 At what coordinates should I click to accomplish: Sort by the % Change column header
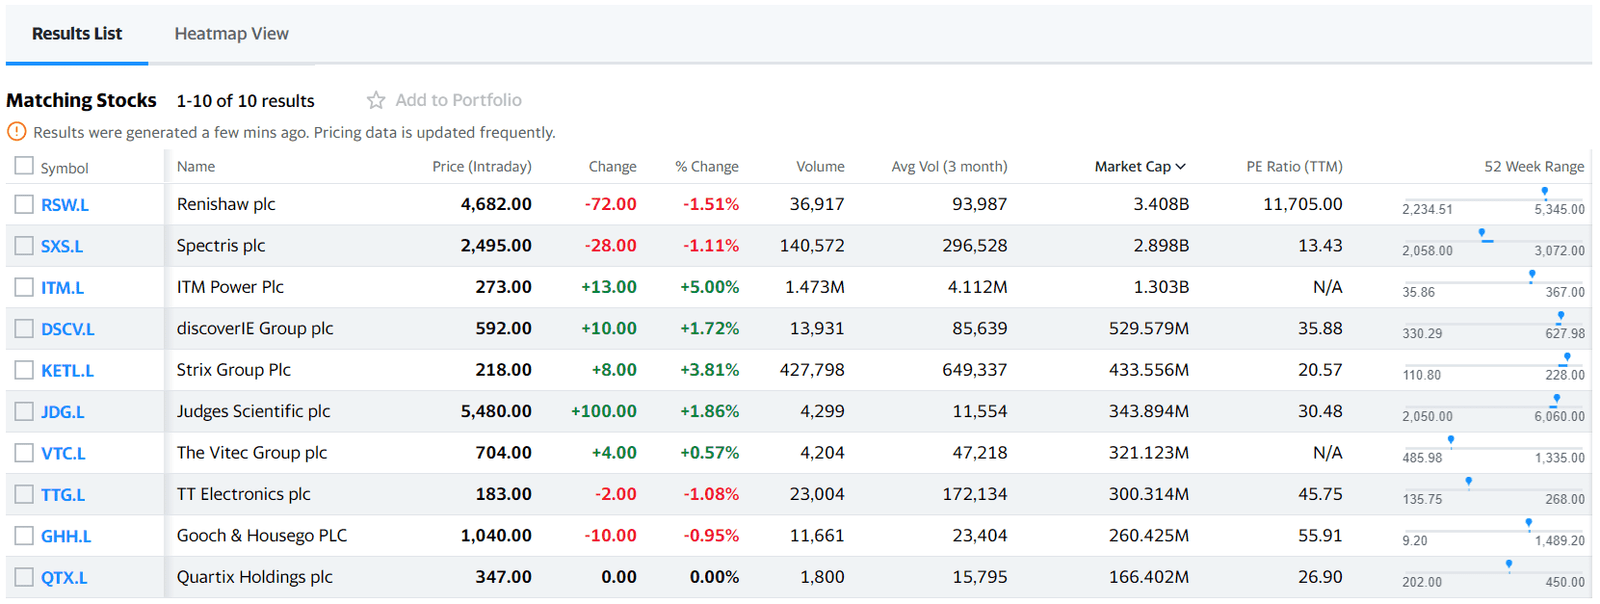pos(706,167)
